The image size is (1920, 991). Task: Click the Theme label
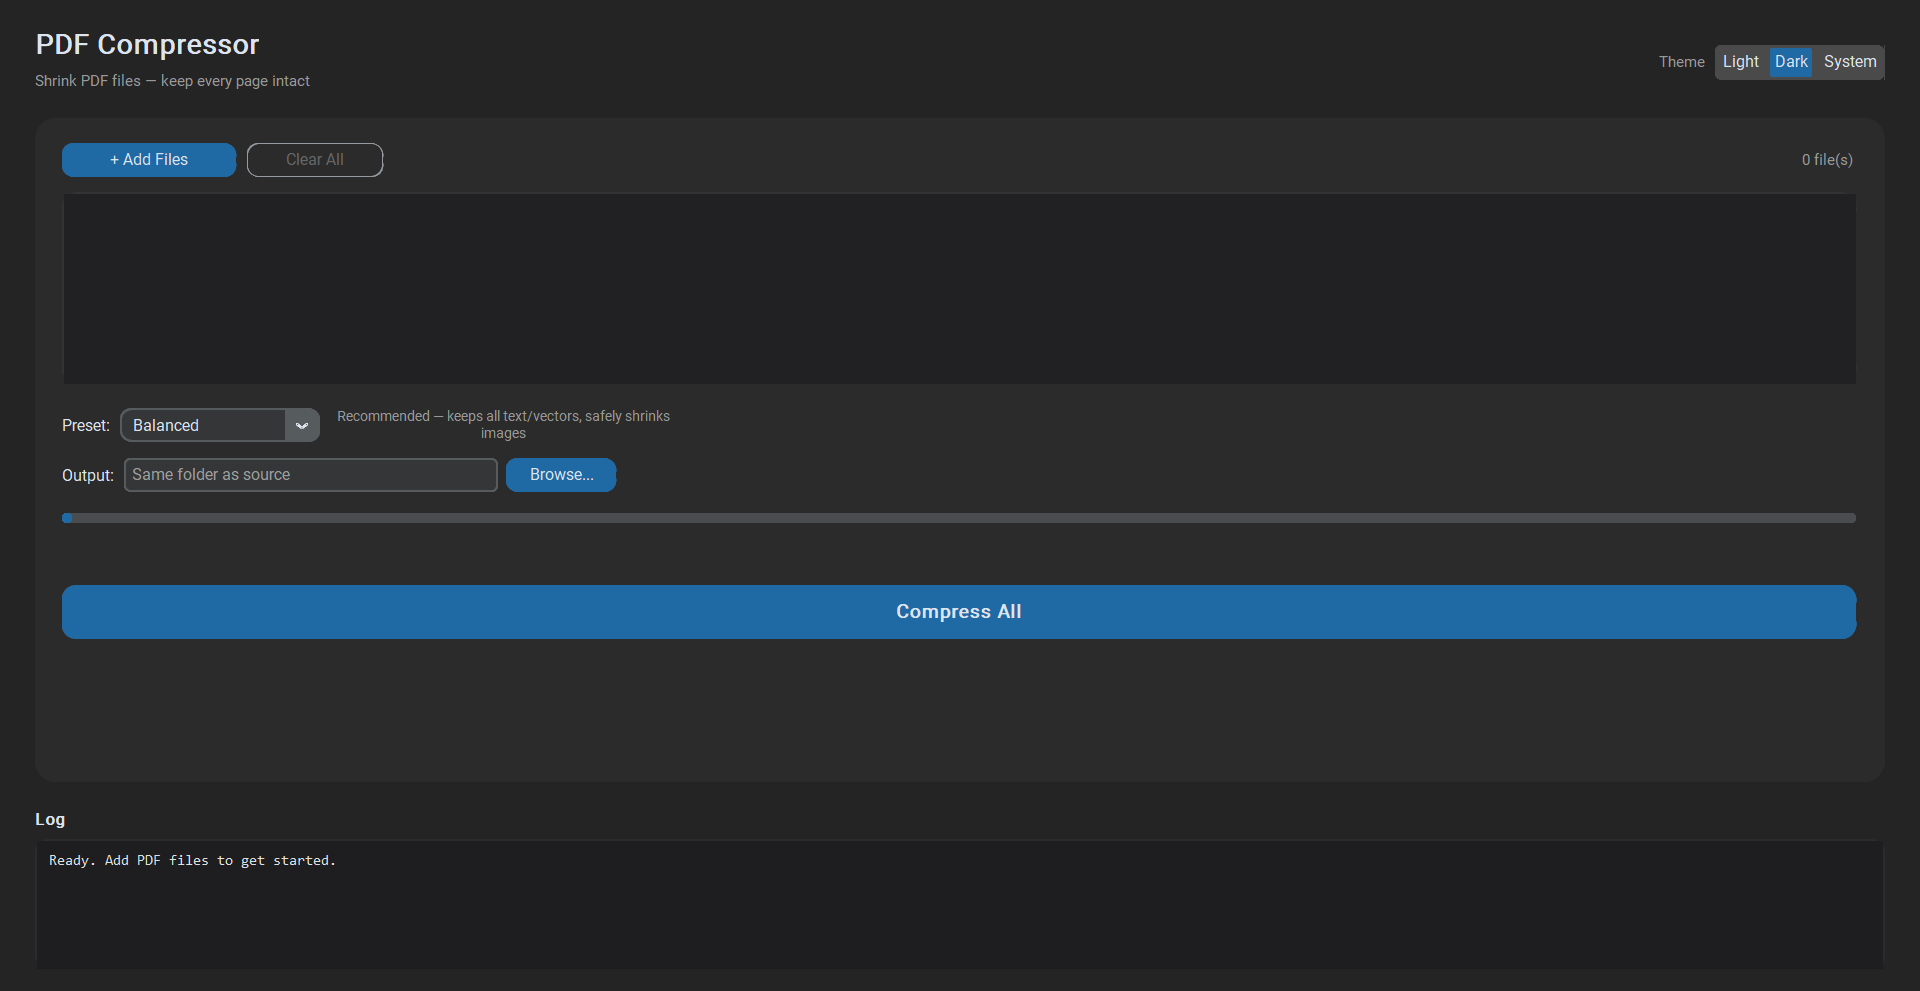coord(1681,62)
